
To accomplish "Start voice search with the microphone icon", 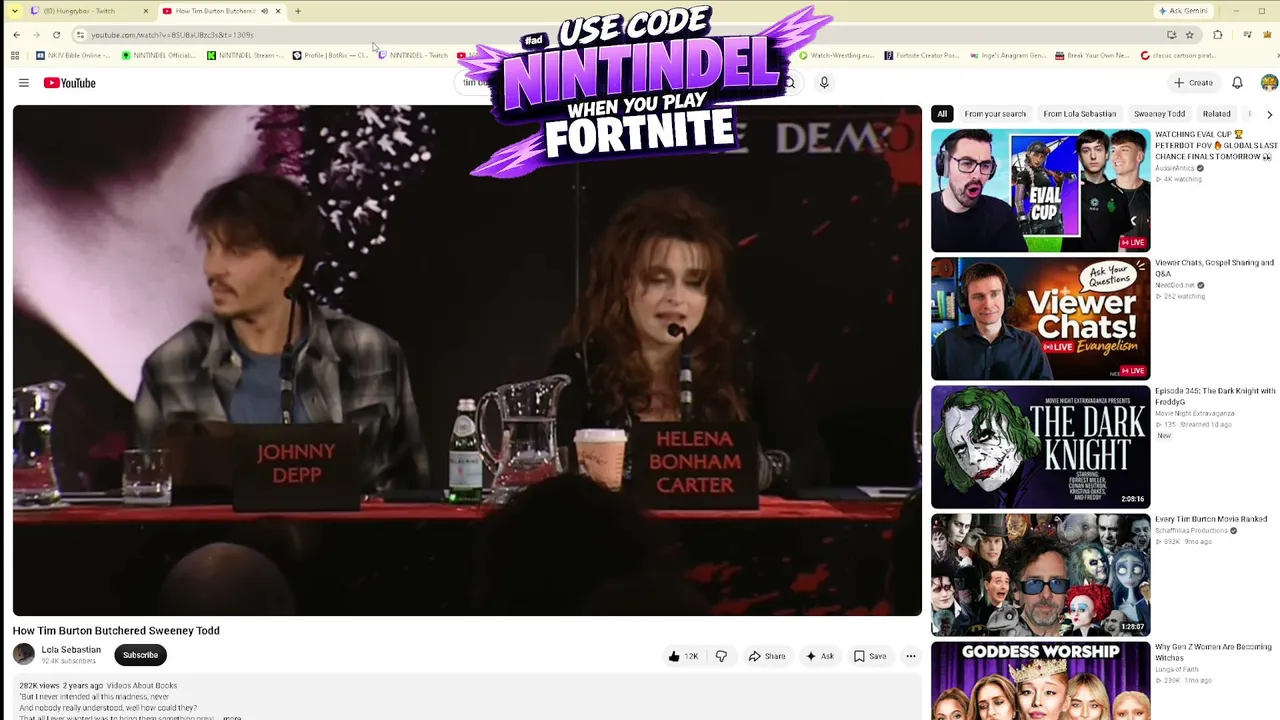I will (824, 83).
